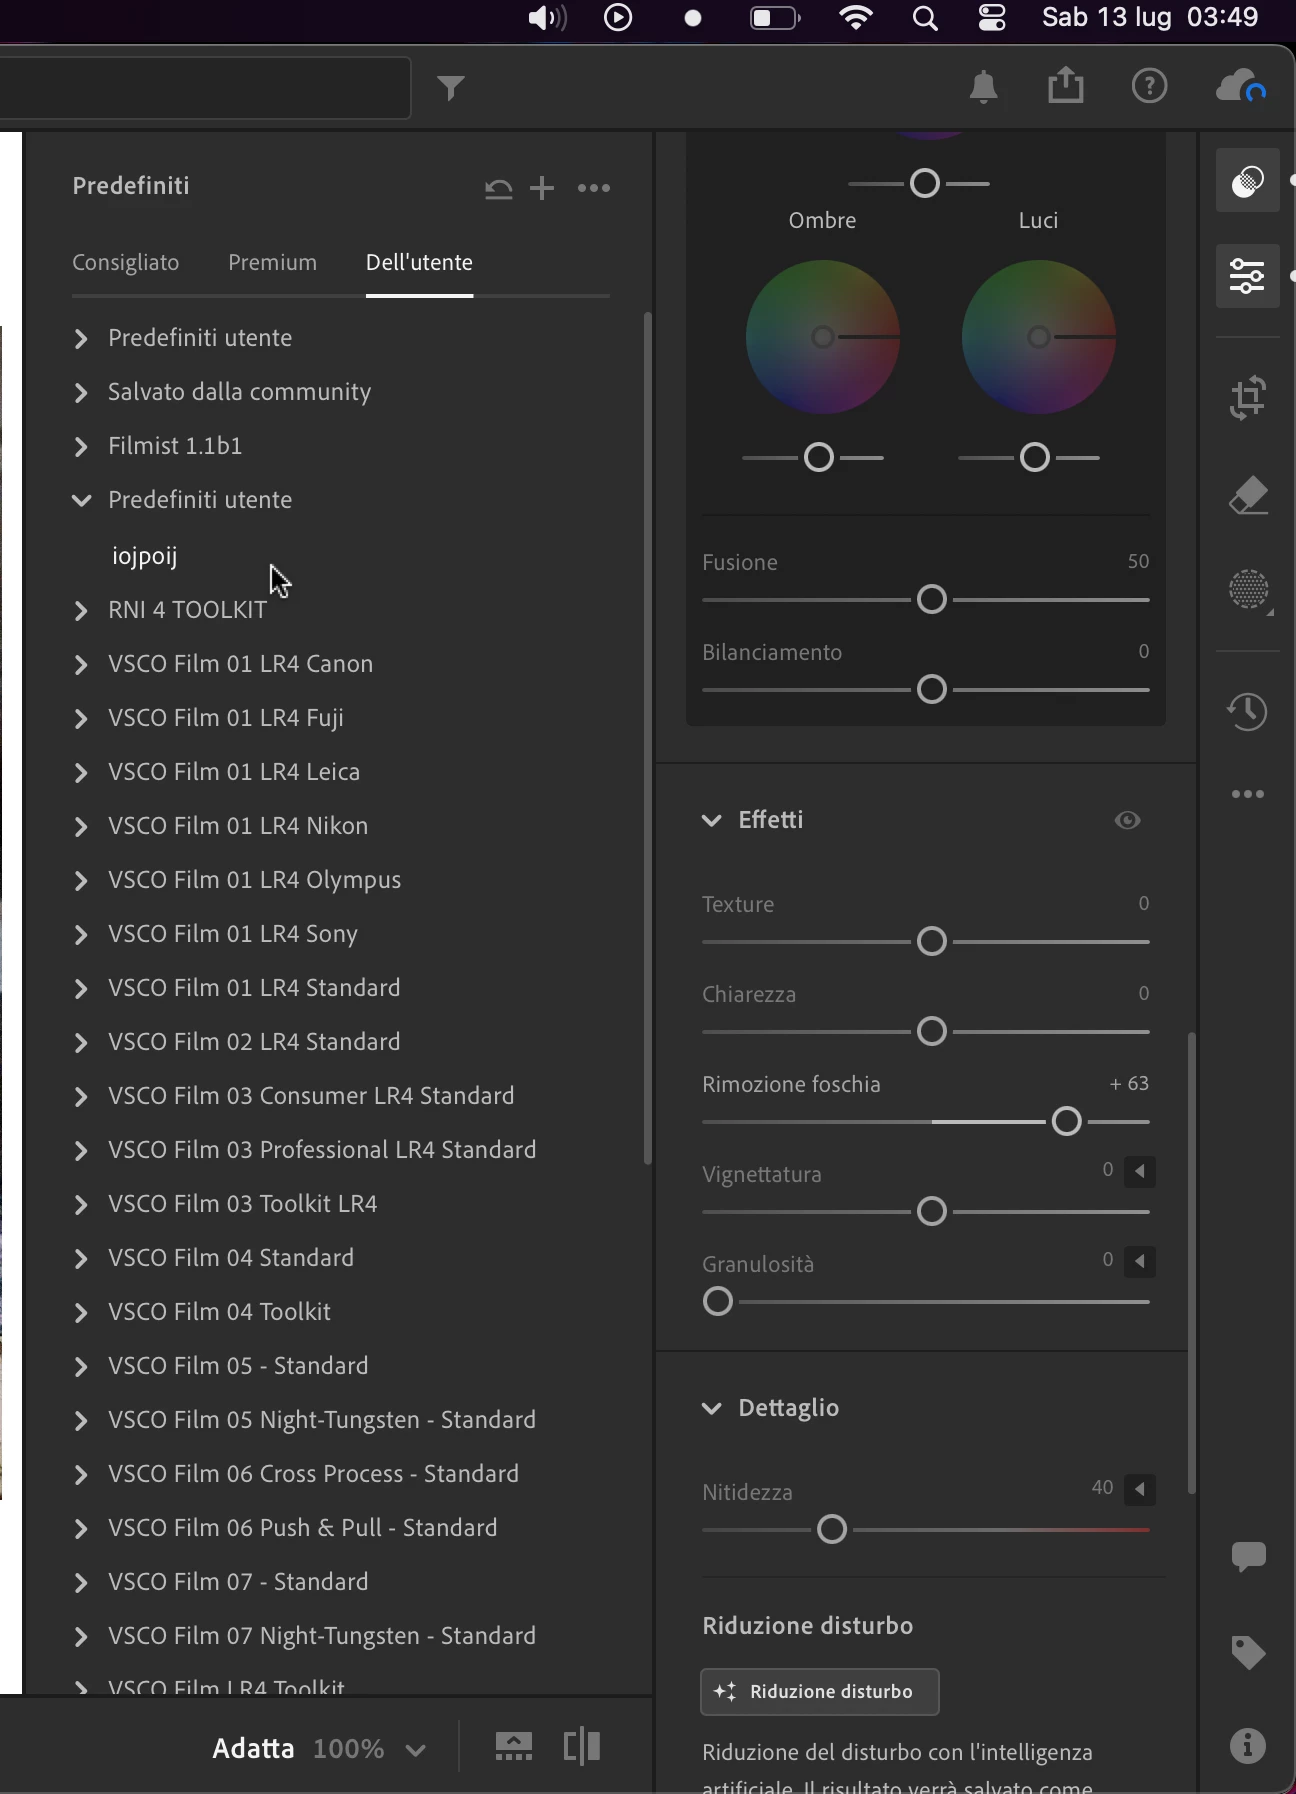
Task: Open the three-dot menu in right toolbar
Action: pos(1248,794)
